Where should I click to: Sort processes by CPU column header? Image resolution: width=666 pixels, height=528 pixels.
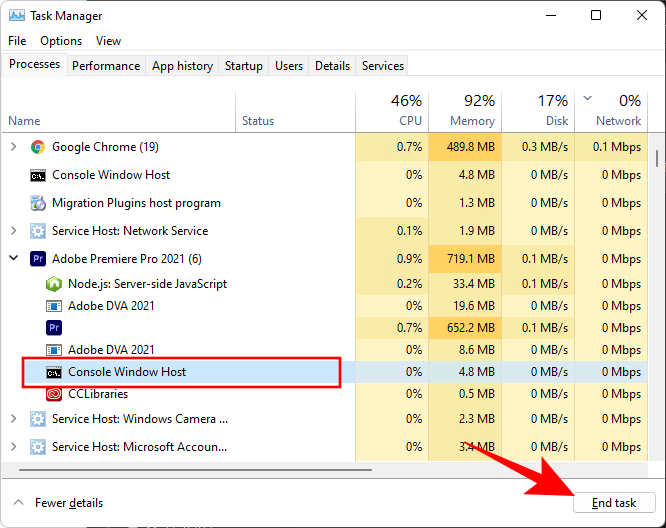[392, 110]
